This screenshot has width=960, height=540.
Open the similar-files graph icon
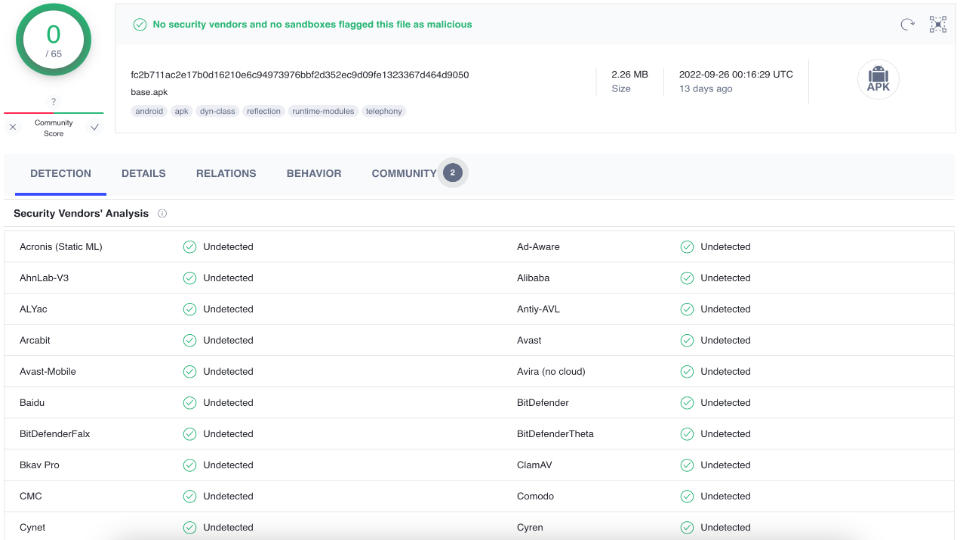[938, 24]
